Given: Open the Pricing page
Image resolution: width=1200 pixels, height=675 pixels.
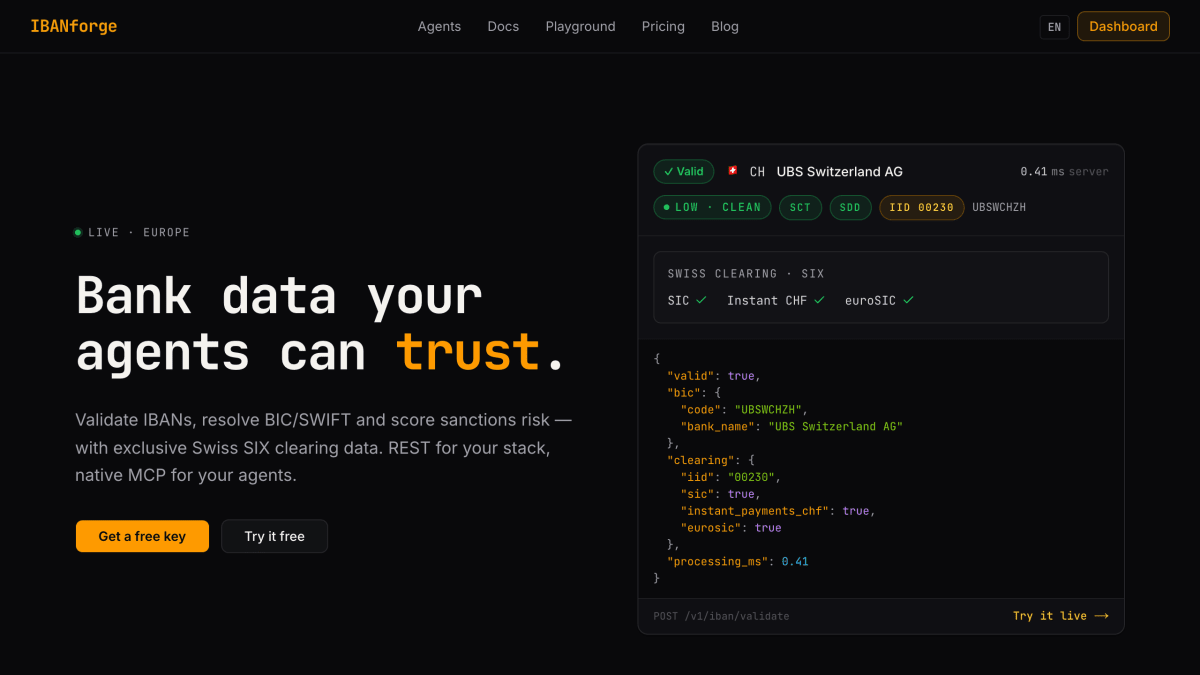Looking at the screenshot, I should [663, 26].
